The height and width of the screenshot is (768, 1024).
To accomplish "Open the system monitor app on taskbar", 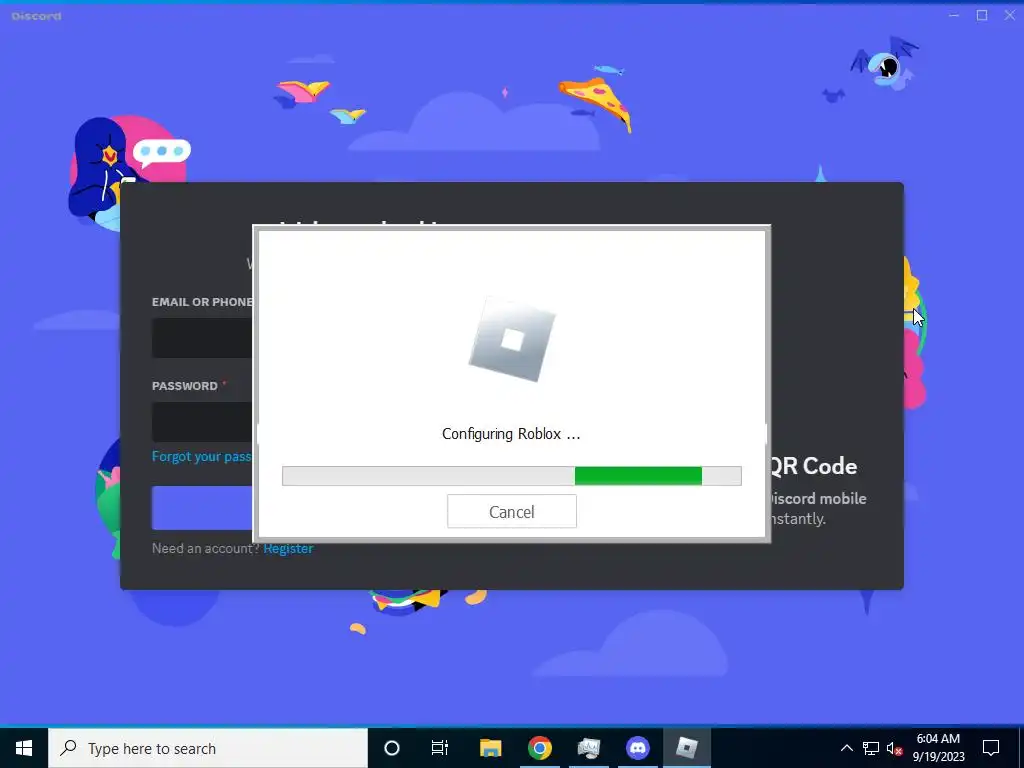I will [x=588, y=748].
